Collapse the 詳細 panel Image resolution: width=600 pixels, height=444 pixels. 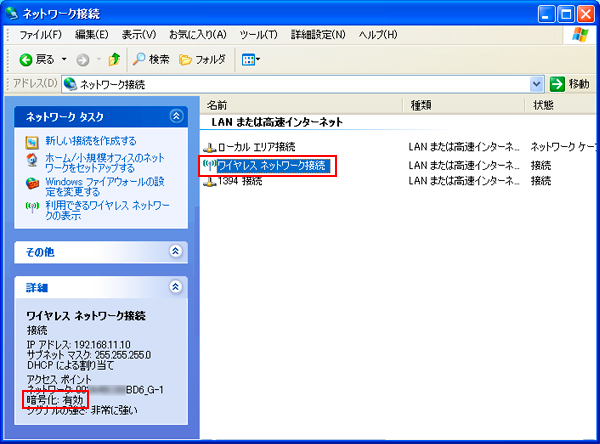(176, 287)
